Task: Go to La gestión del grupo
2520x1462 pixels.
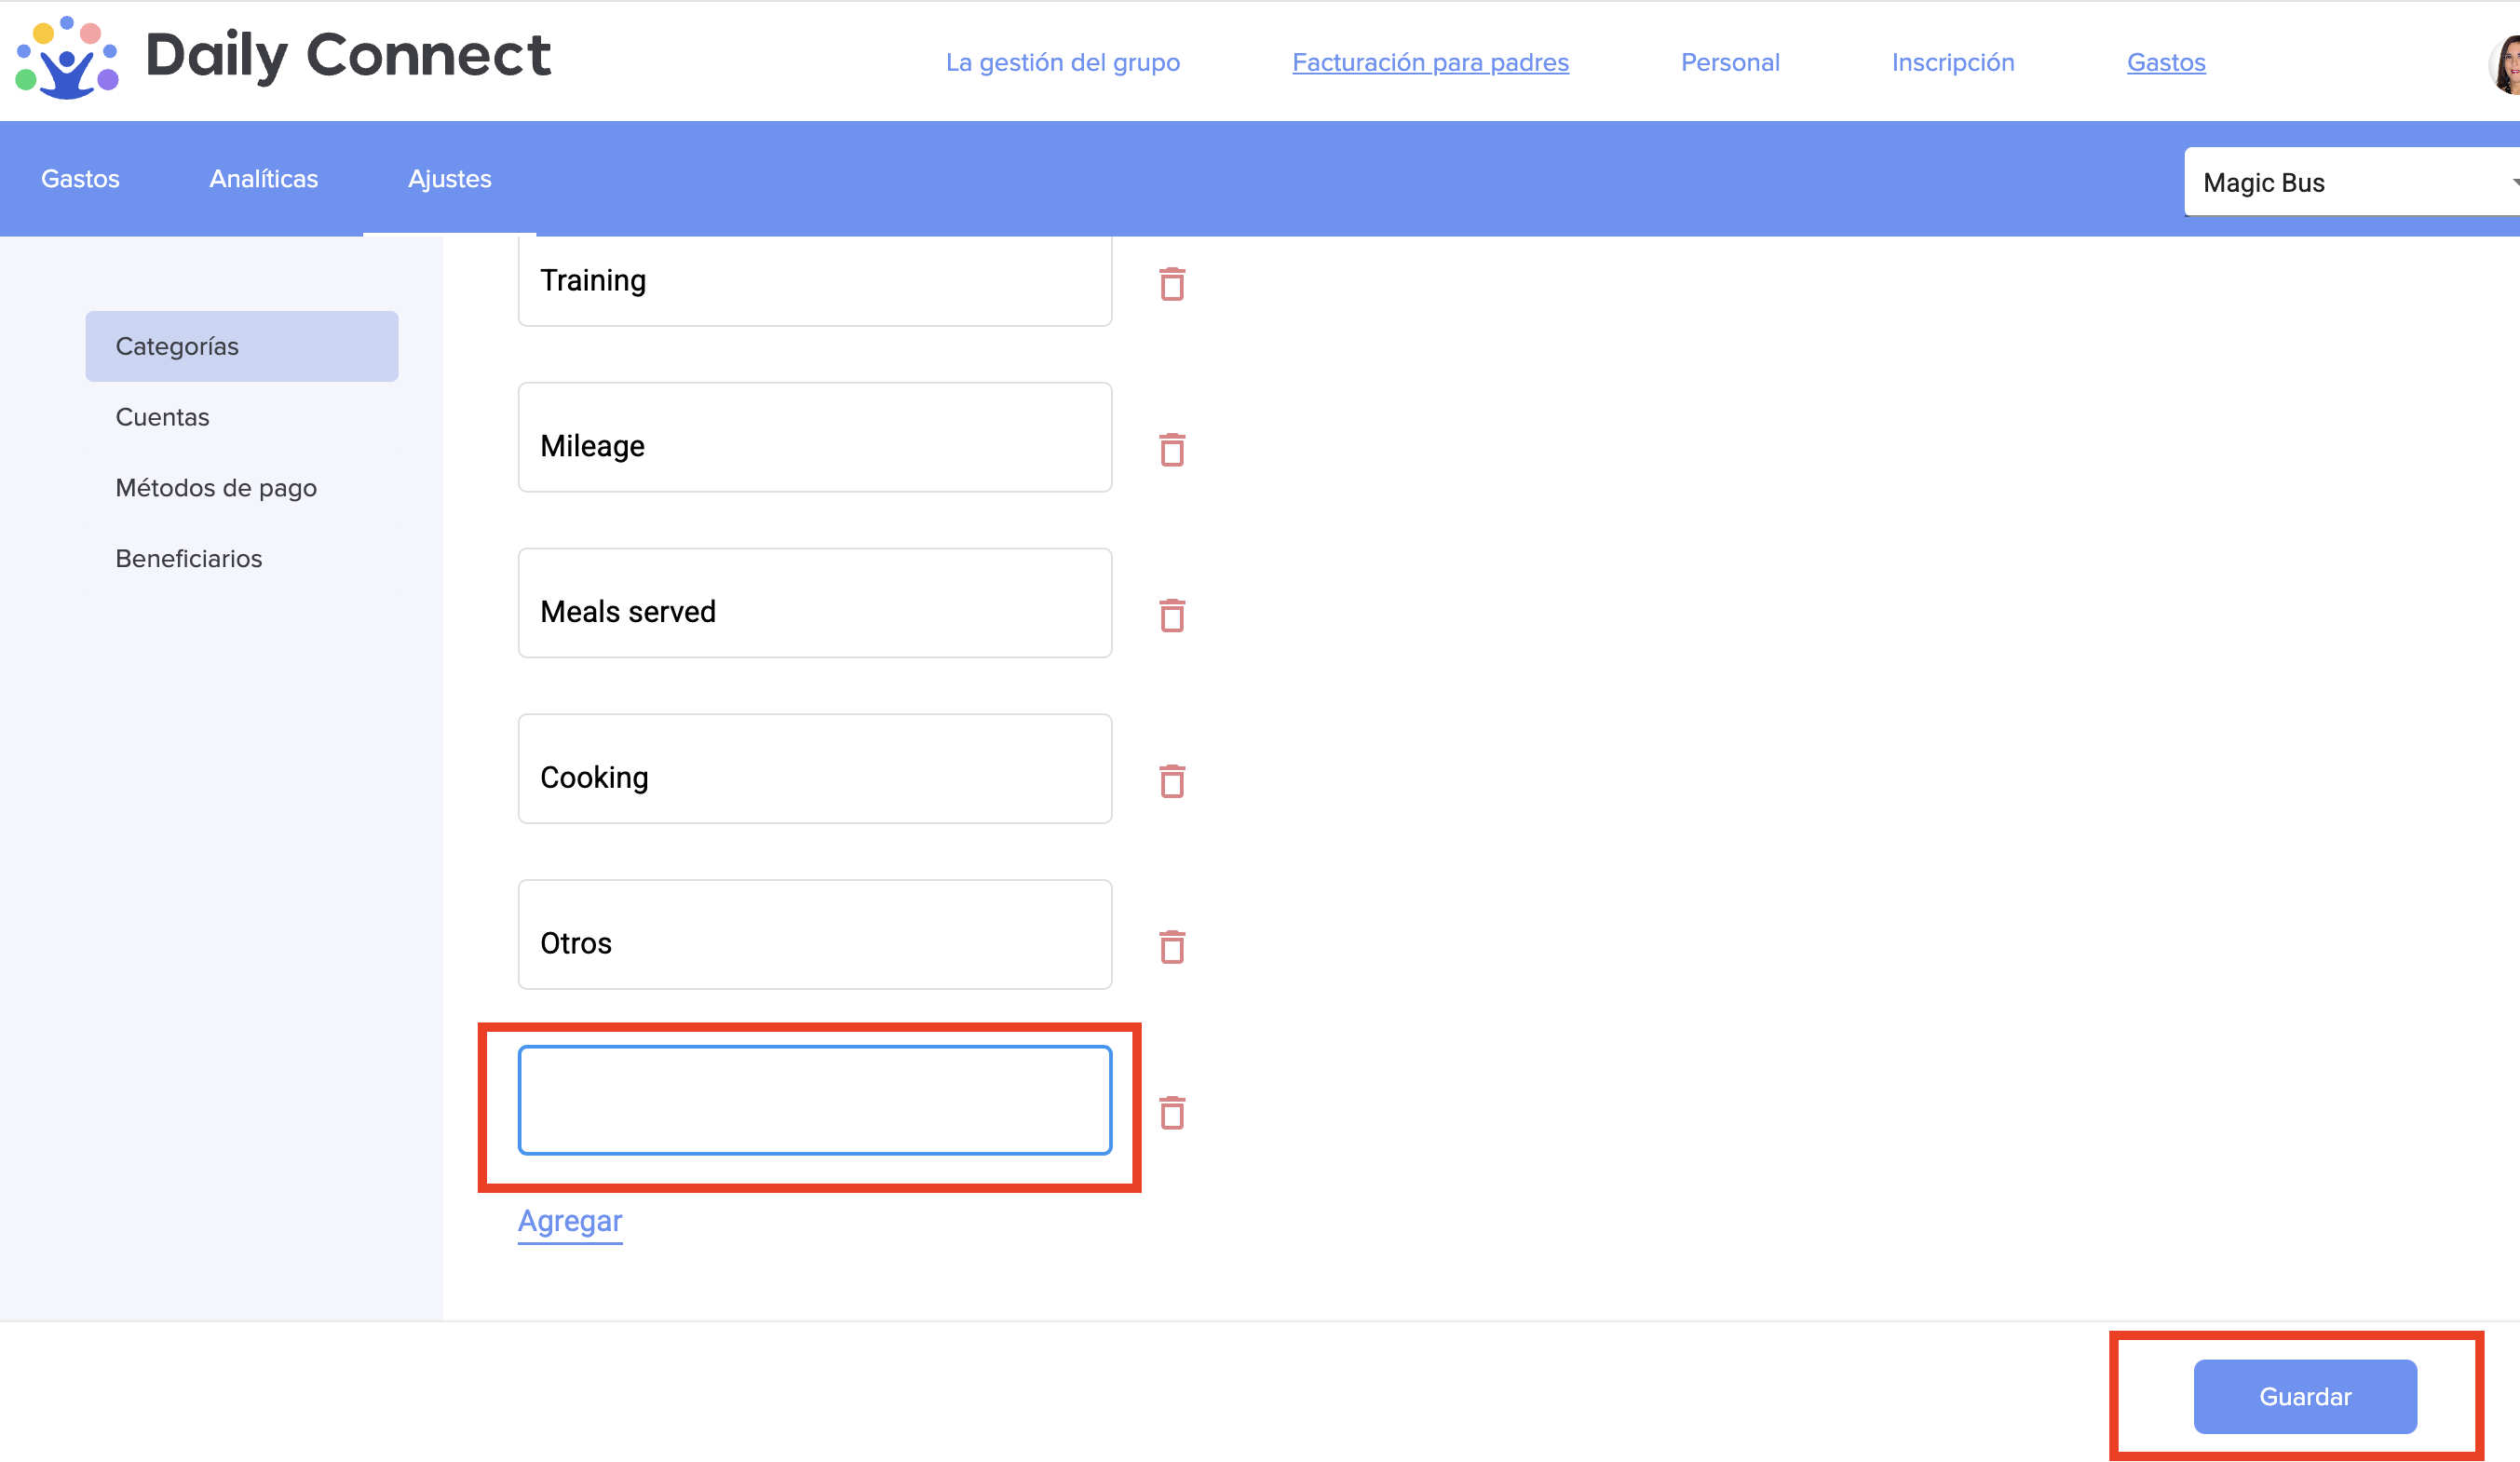Action: (x=1062, y=62)
